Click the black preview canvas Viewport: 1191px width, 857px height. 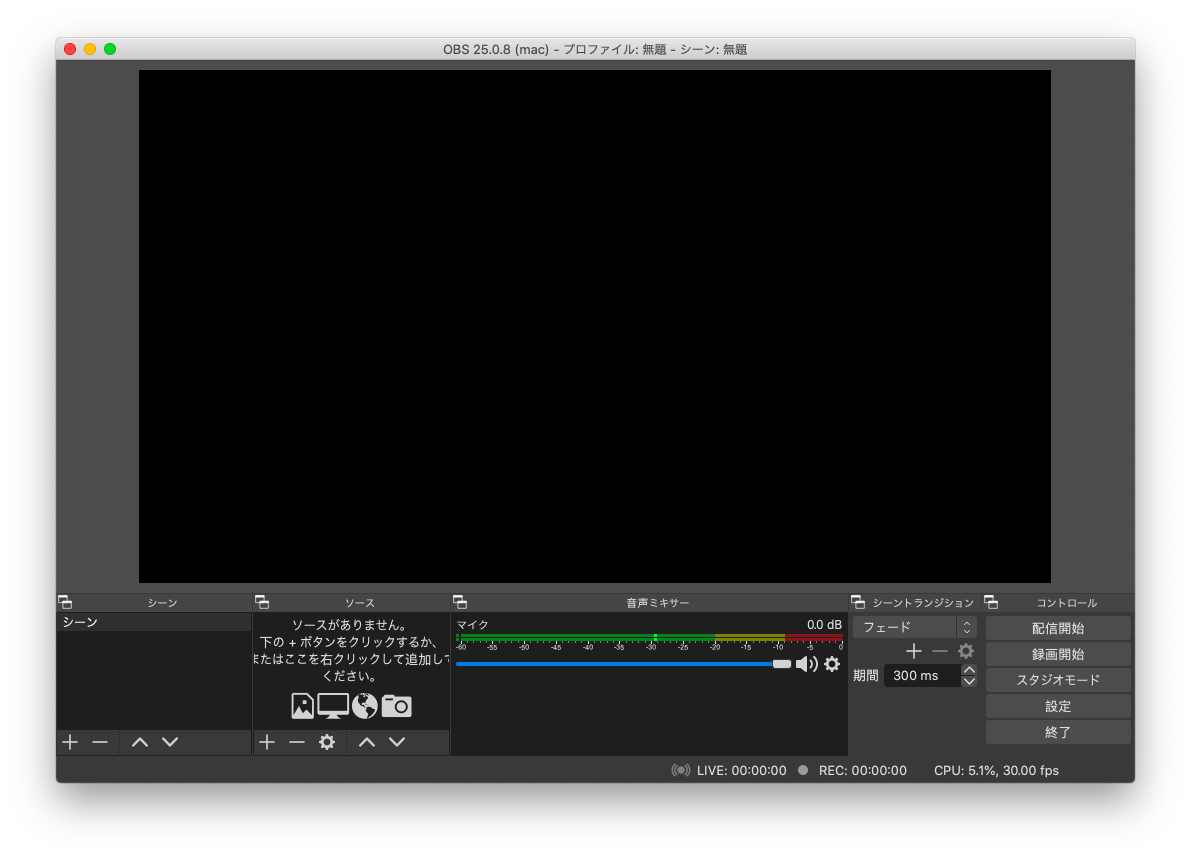point(595,327)
